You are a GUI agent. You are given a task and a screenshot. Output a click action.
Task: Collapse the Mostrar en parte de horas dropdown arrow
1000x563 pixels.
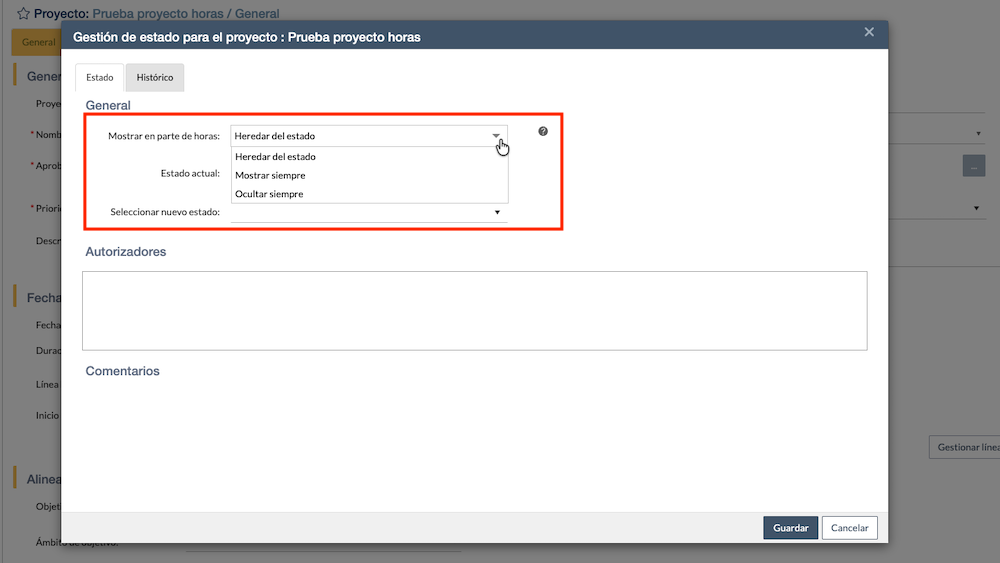click(496, 136)
